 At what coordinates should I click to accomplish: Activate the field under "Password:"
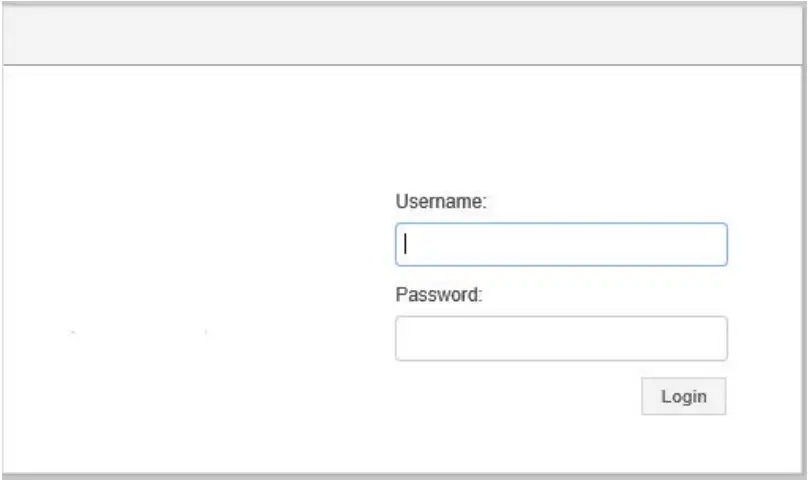561,339
